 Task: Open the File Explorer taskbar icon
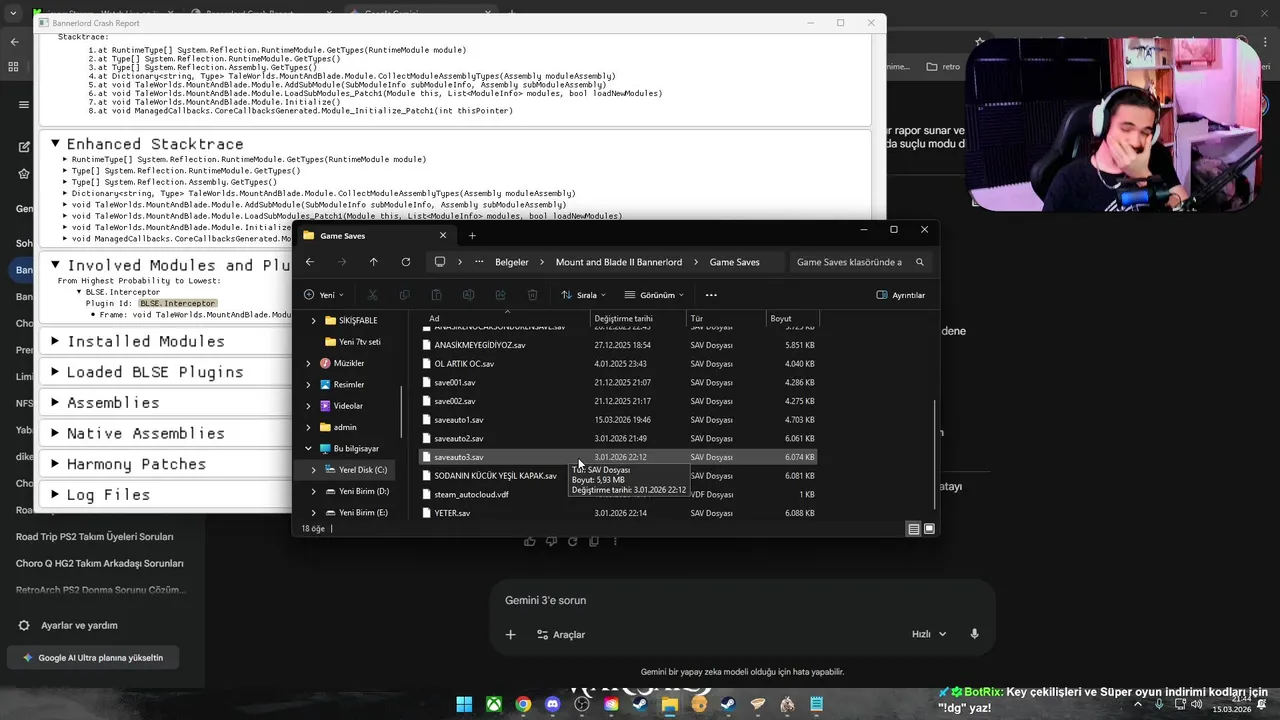pyautogui.click(x=669, y=704)
